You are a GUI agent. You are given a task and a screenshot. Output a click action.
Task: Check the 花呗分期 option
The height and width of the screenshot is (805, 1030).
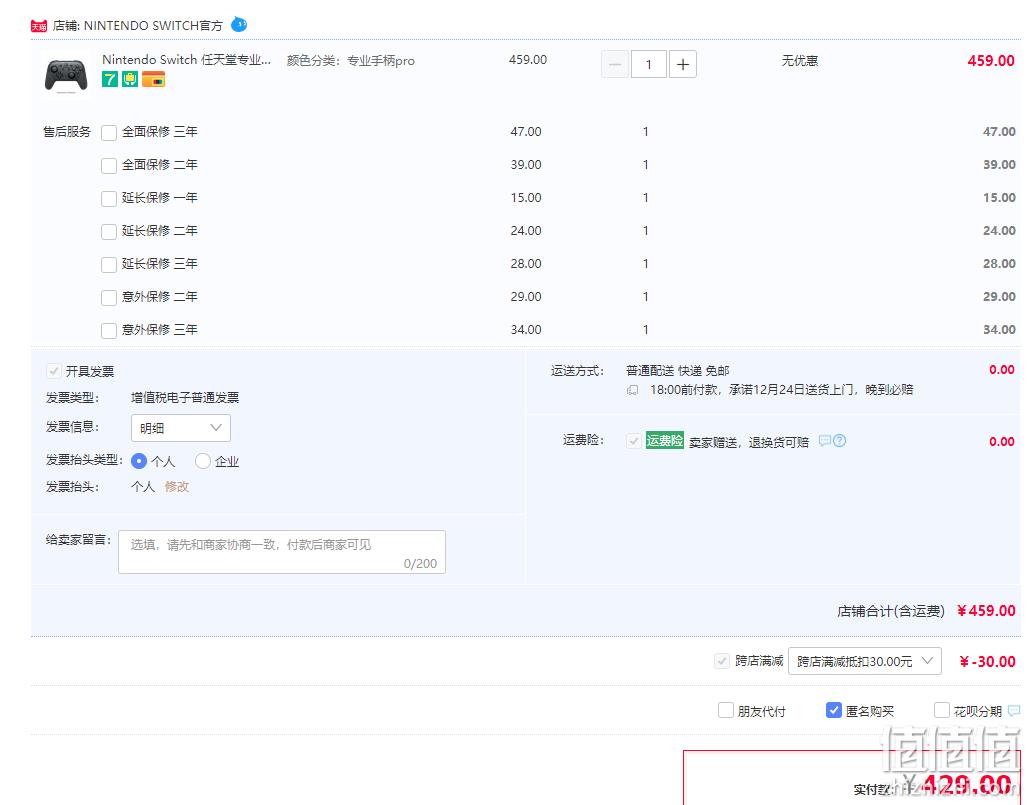(942, 710)
